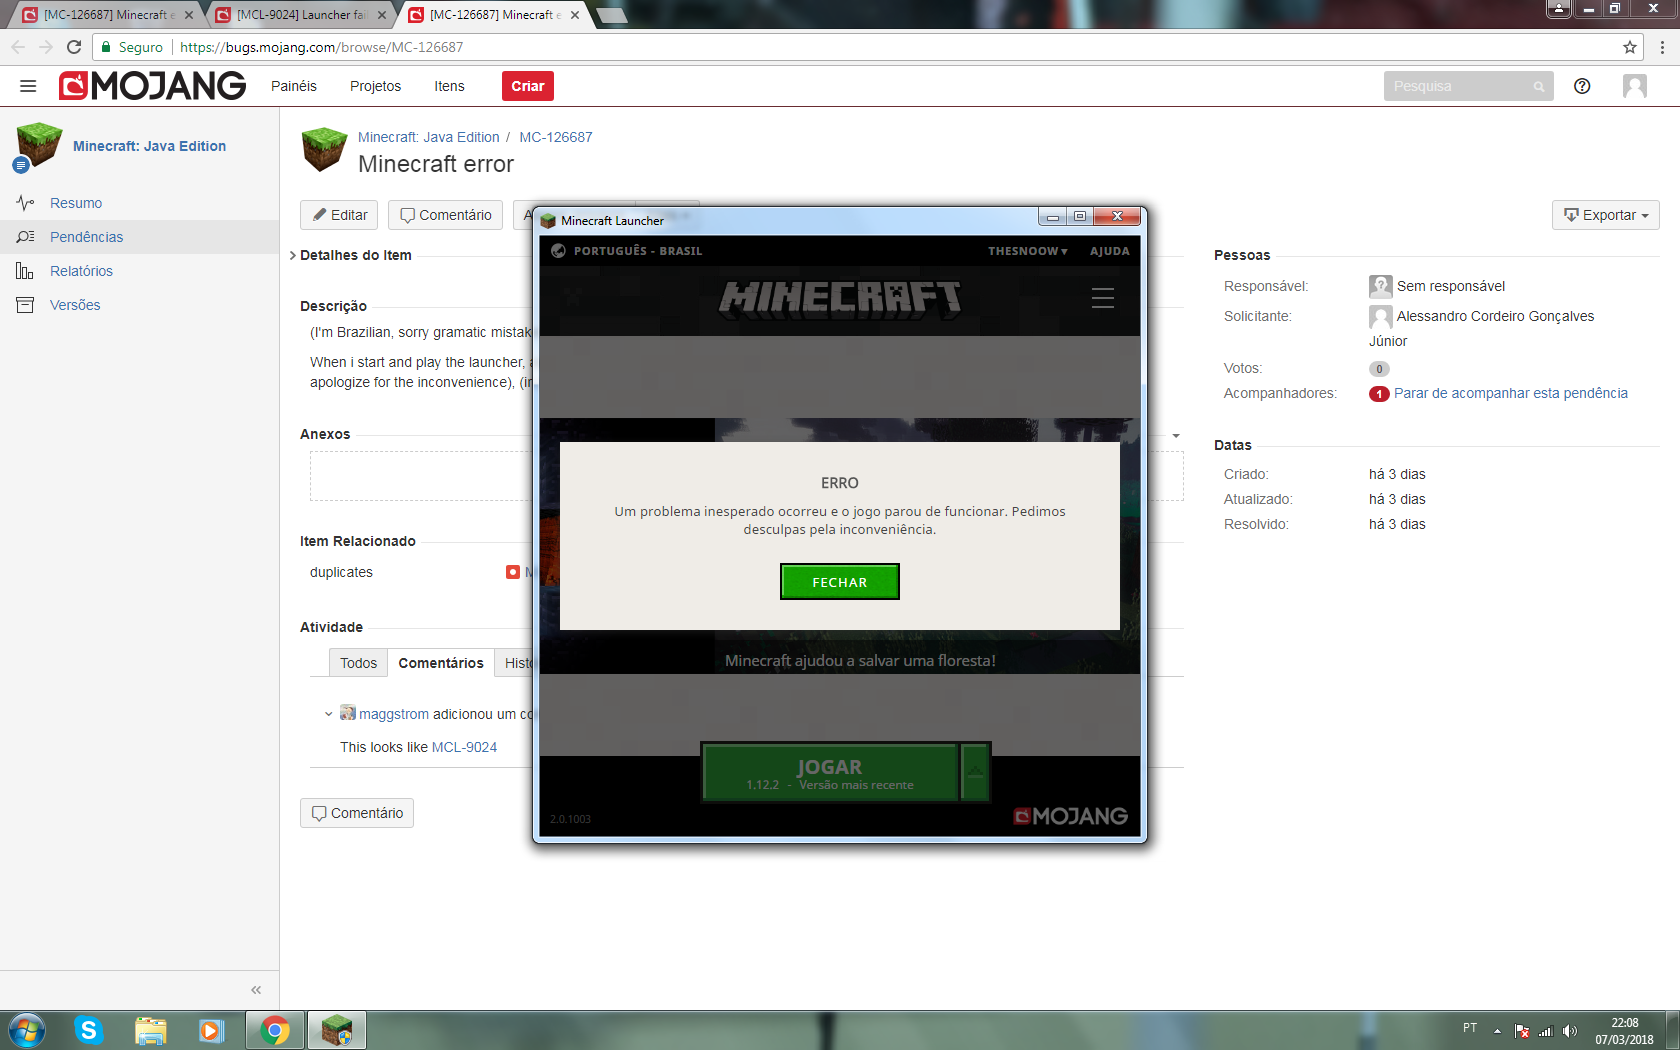
Task: Switch to the Comentários activity tab
Action: click(441, 663)
